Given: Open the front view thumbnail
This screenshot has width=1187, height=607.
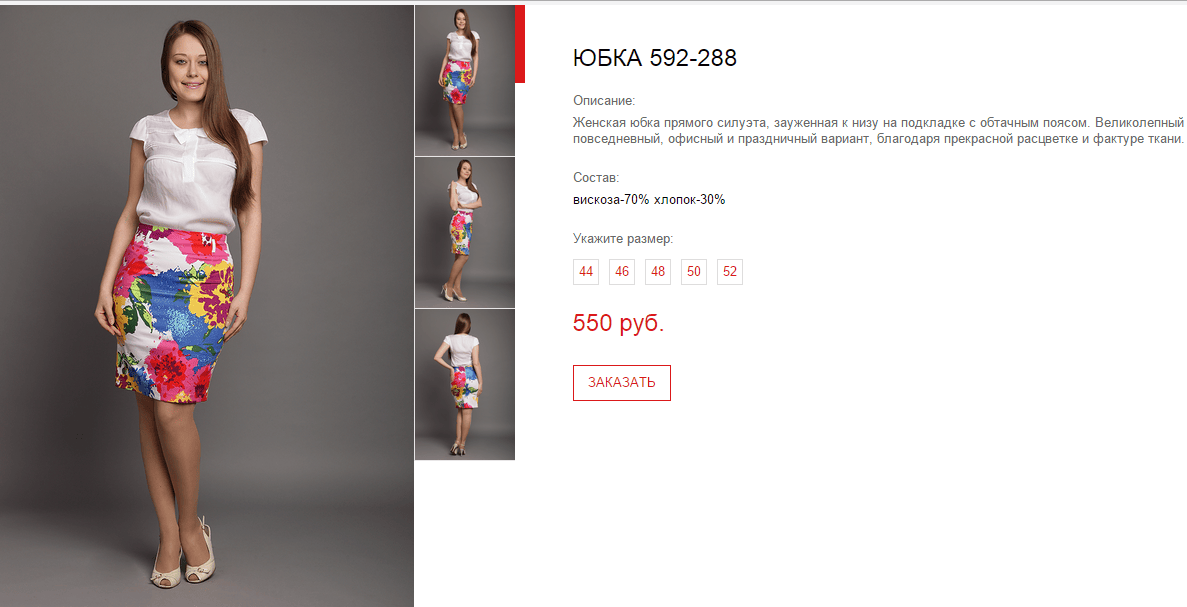Looking at the screenshot, I should pos(465,80).
